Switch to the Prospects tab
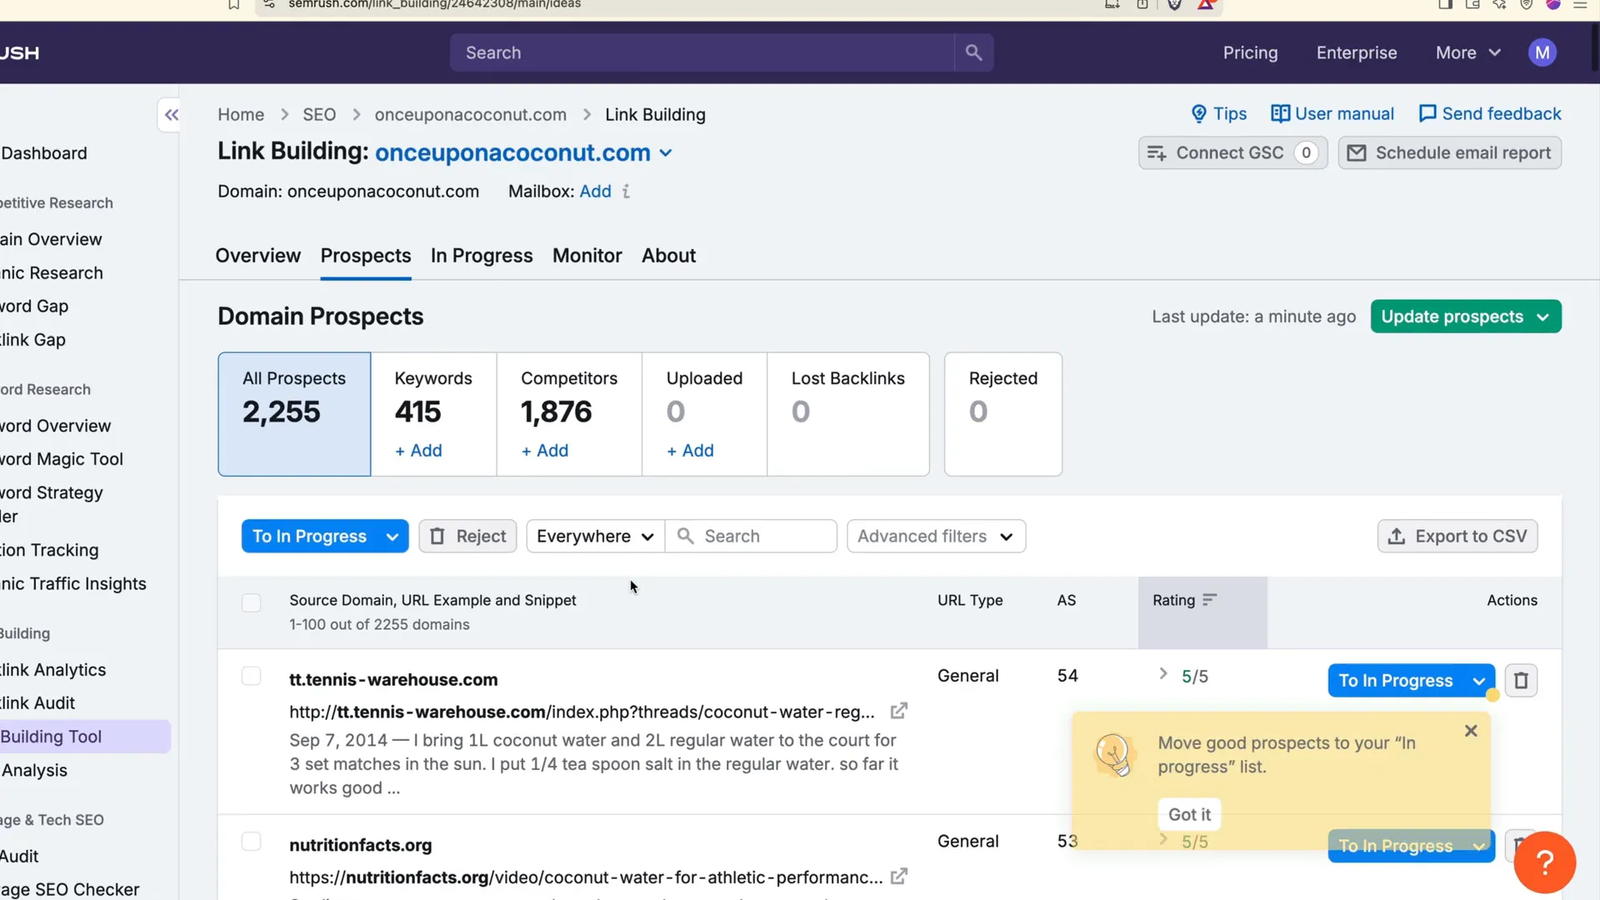This screenshot has height=900, width=1600. coord(366,256)
